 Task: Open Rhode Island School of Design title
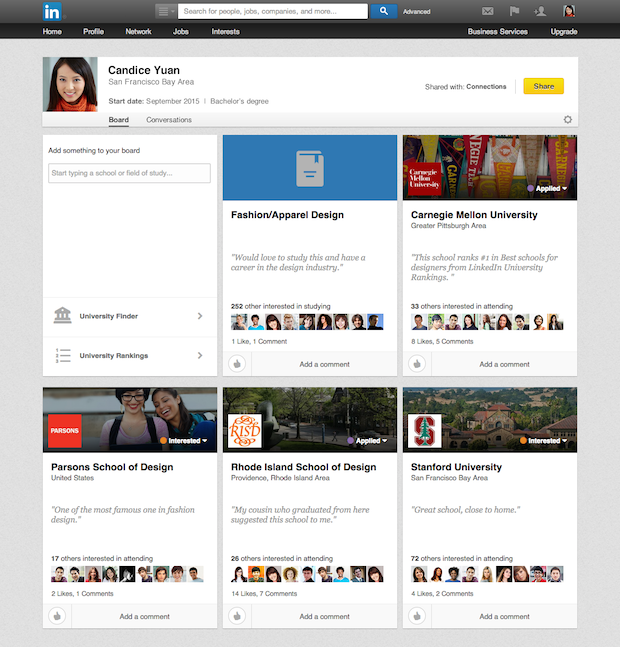pos(304,467)
